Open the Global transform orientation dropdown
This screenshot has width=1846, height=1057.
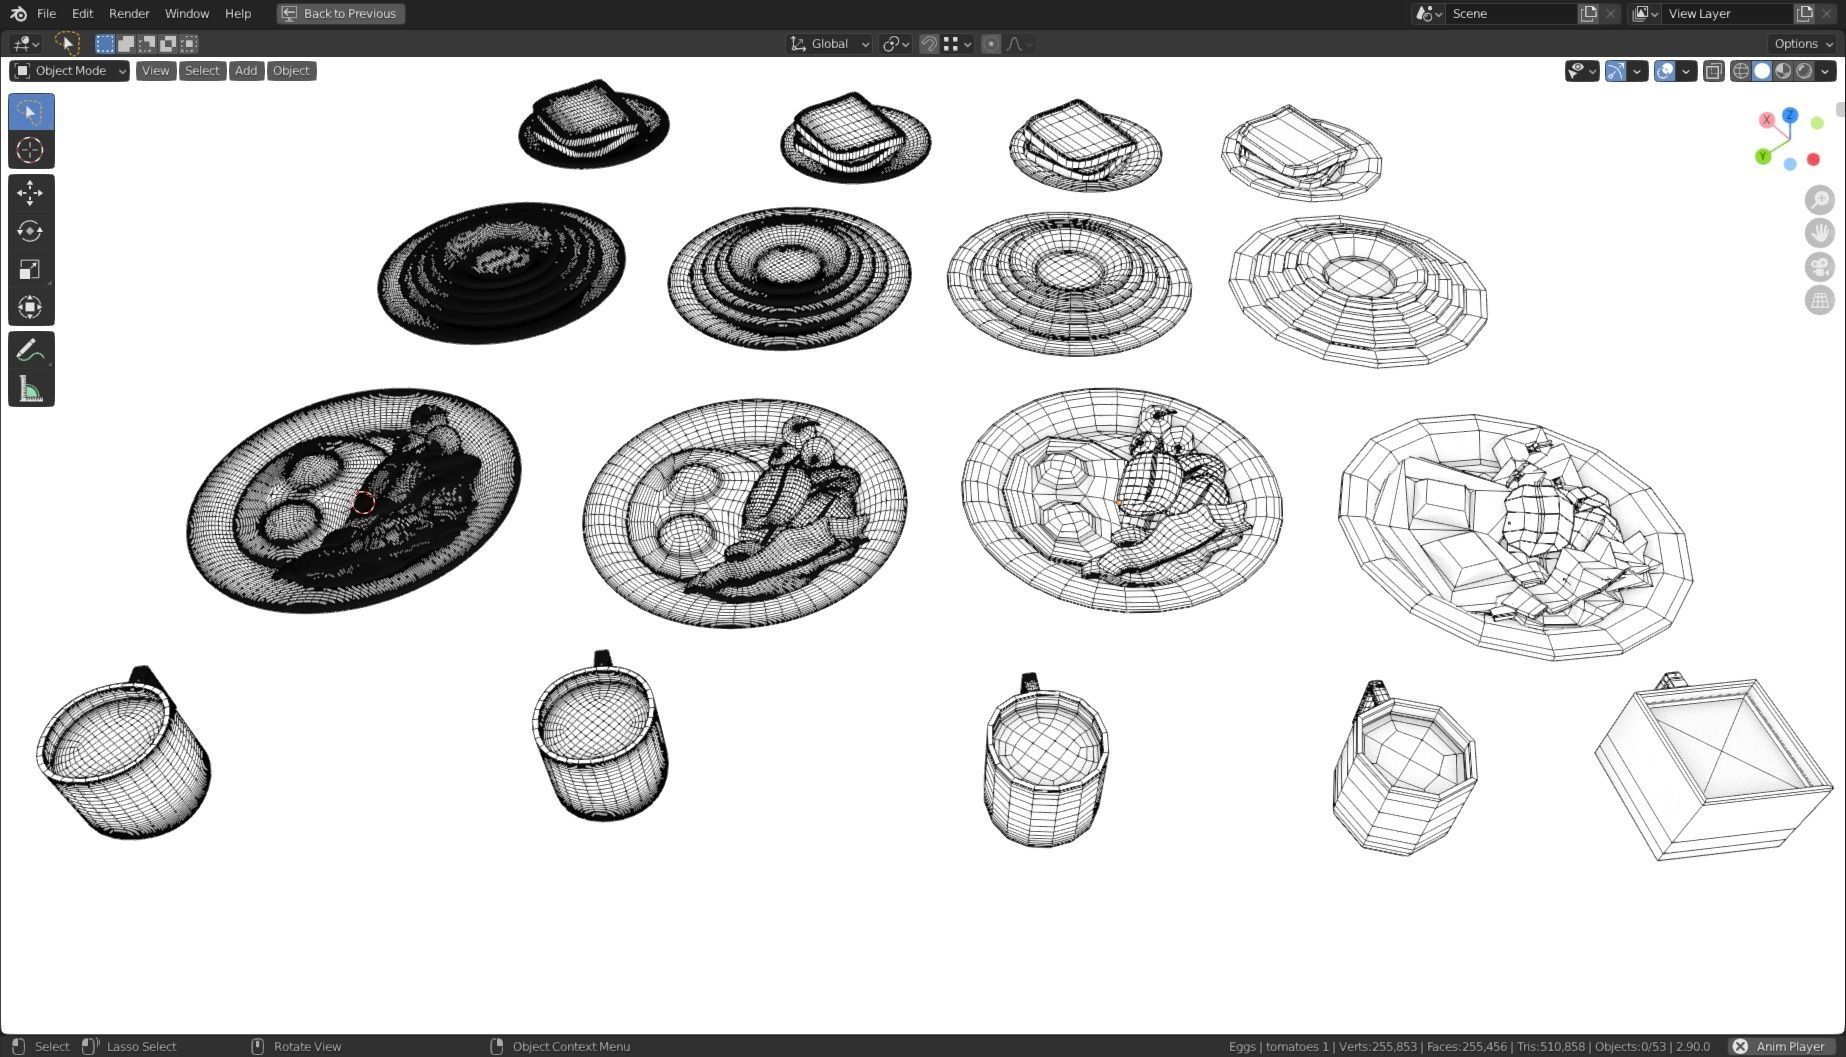[x=829, y=44]
